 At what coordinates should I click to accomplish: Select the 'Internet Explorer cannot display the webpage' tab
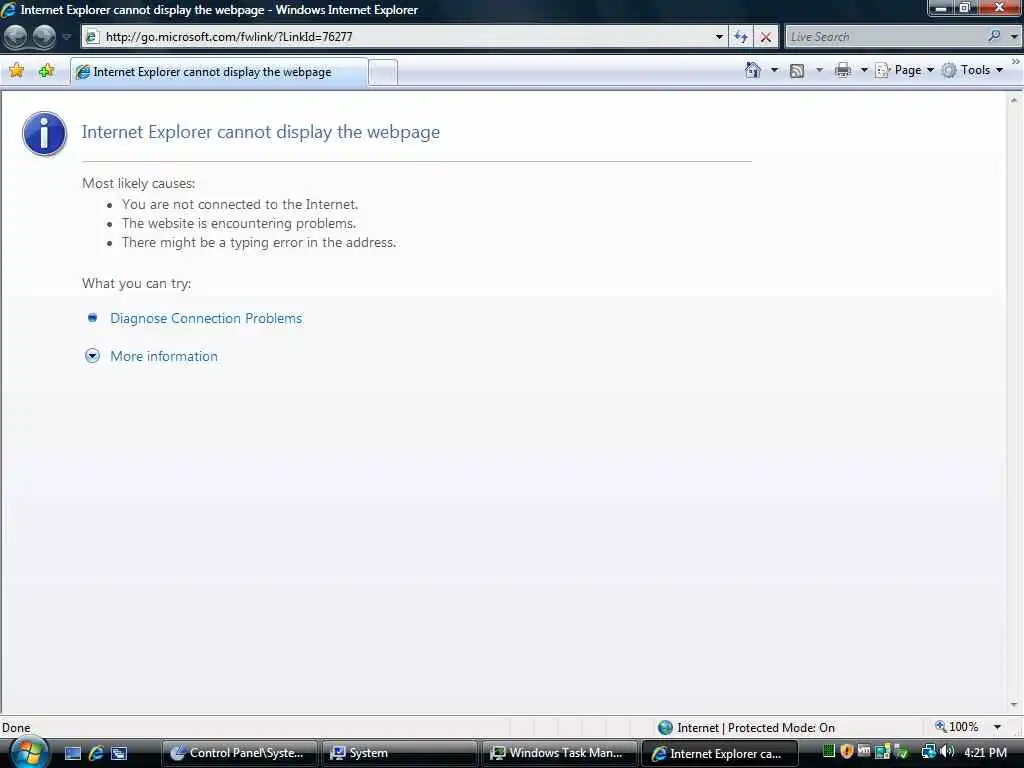click(219, 72)
